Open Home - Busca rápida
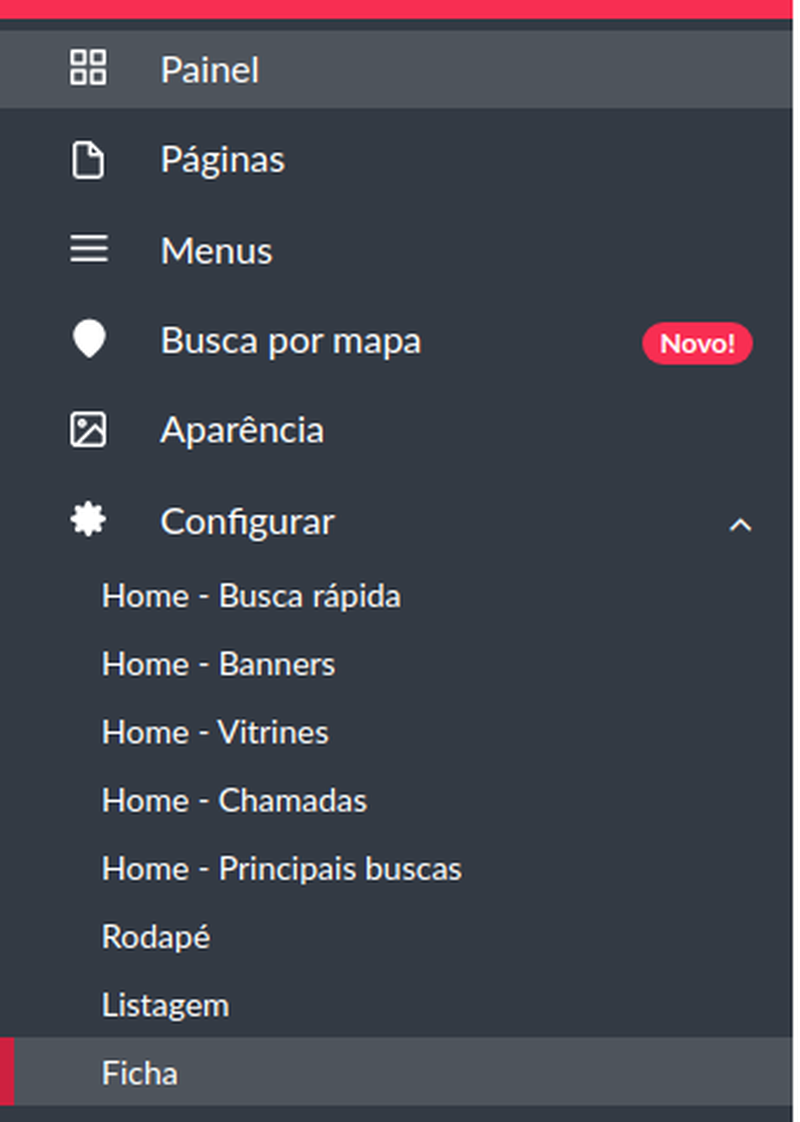800x1122 pixels. [251, 597]
